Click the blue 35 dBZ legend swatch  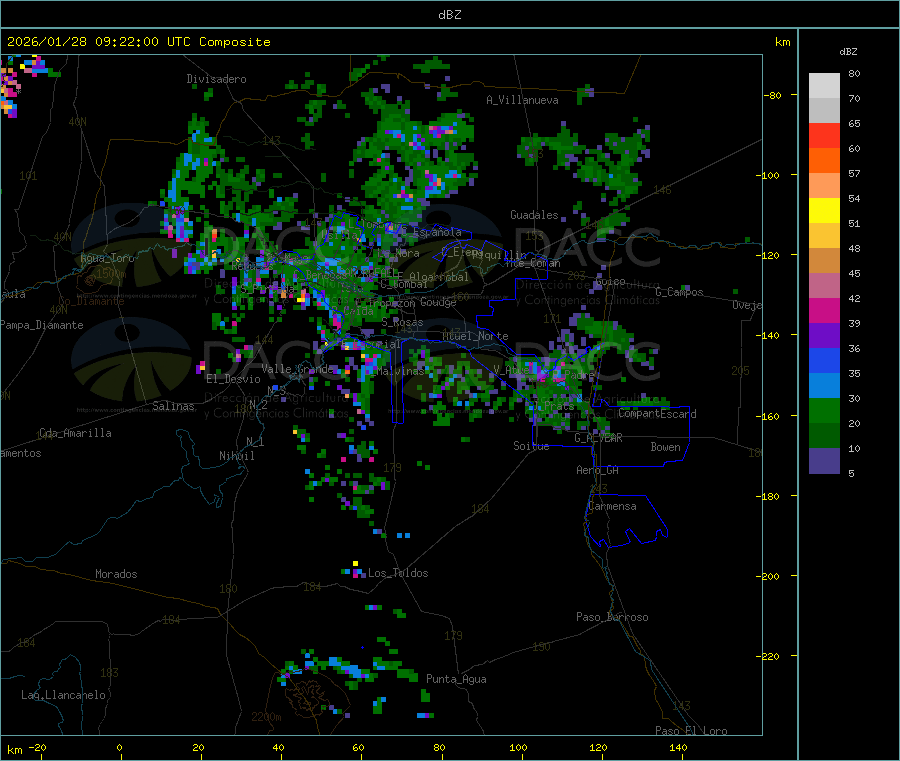(x=824, y=360)
